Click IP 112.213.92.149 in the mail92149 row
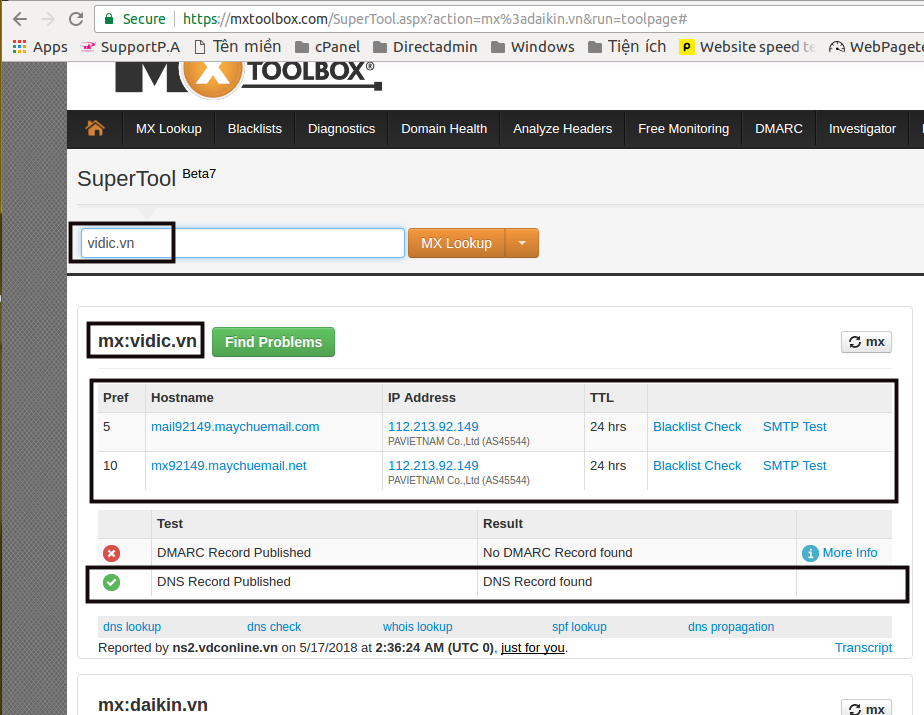The image size is (924, 715). point(433,427)
